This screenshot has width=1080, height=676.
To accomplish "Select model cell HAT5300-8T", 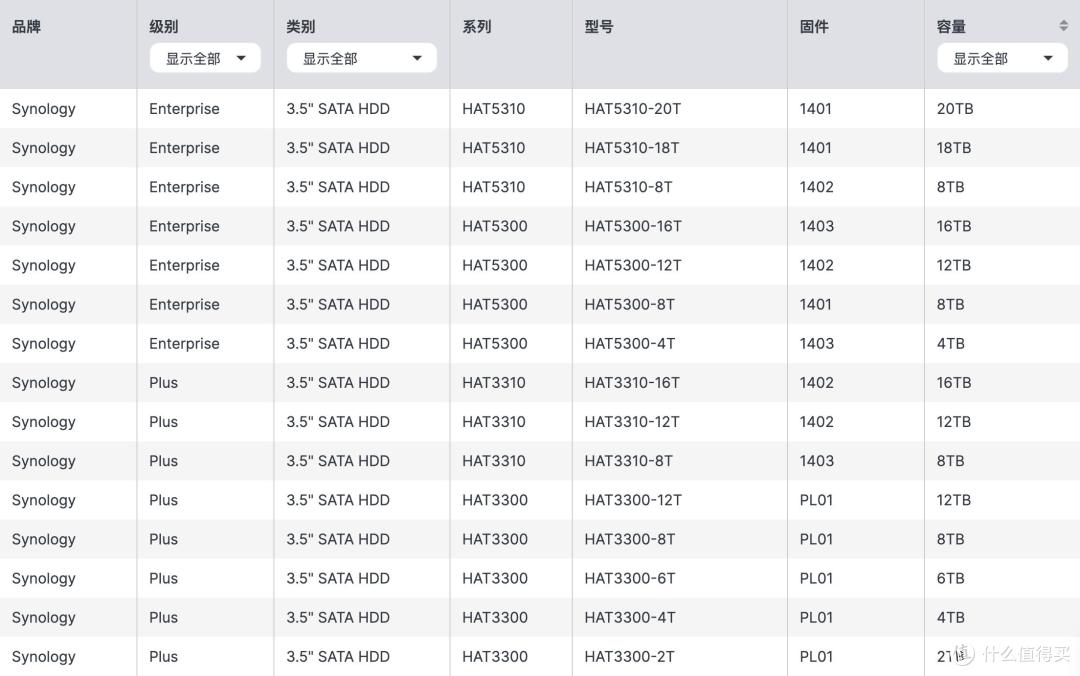I will tap(630, 305).
